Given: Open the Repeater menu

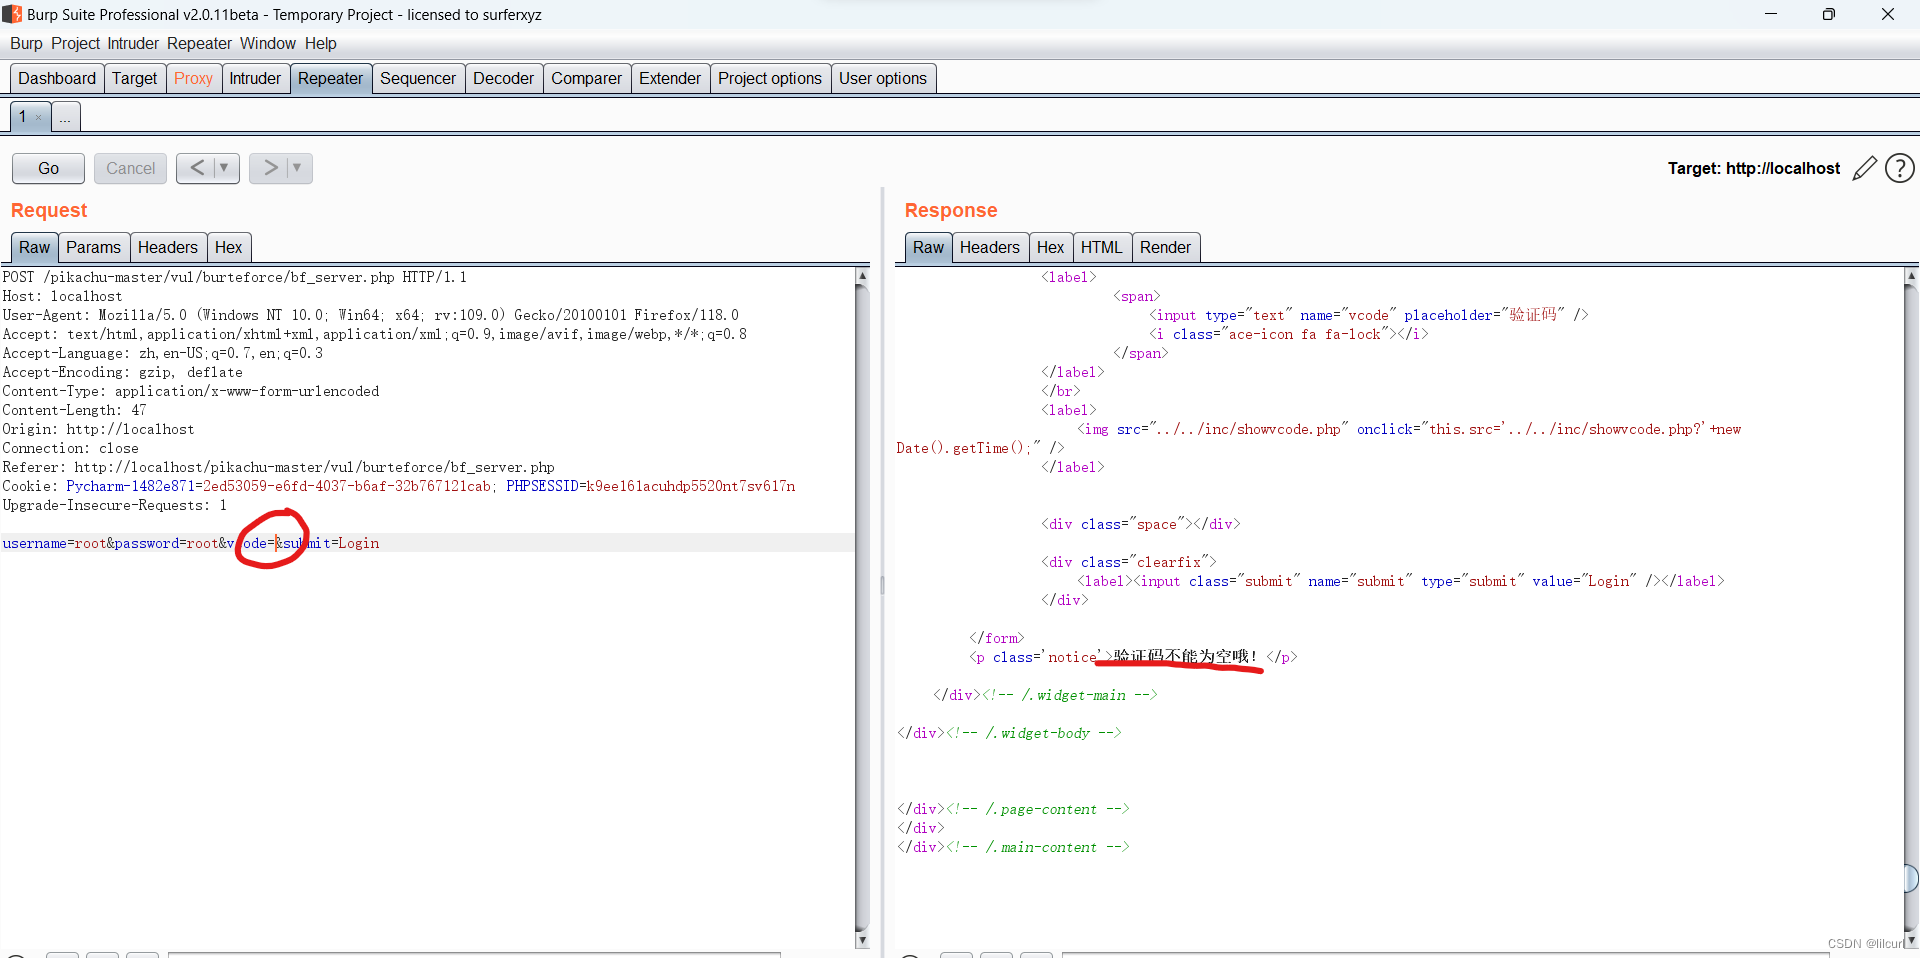Looking at the screenshot, I should tap(199, 44).
